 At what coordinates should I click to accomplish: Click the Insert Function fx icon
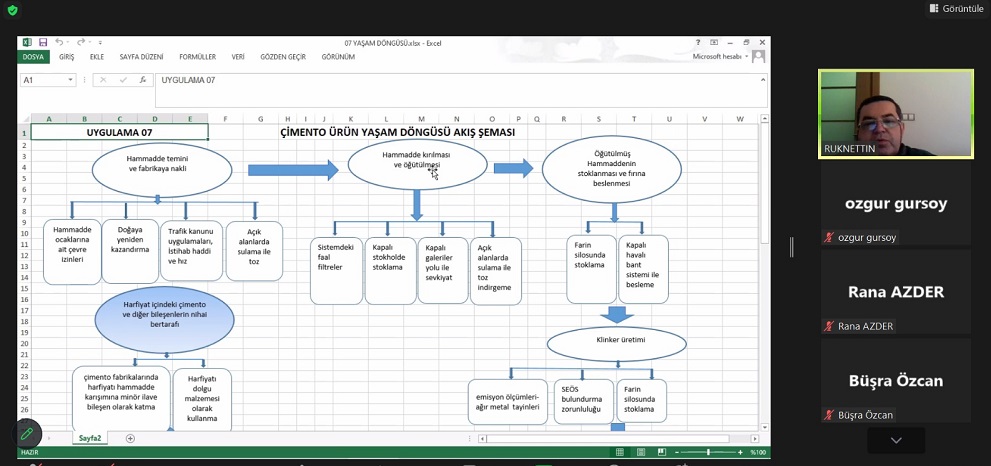click(x=143, y=80)
